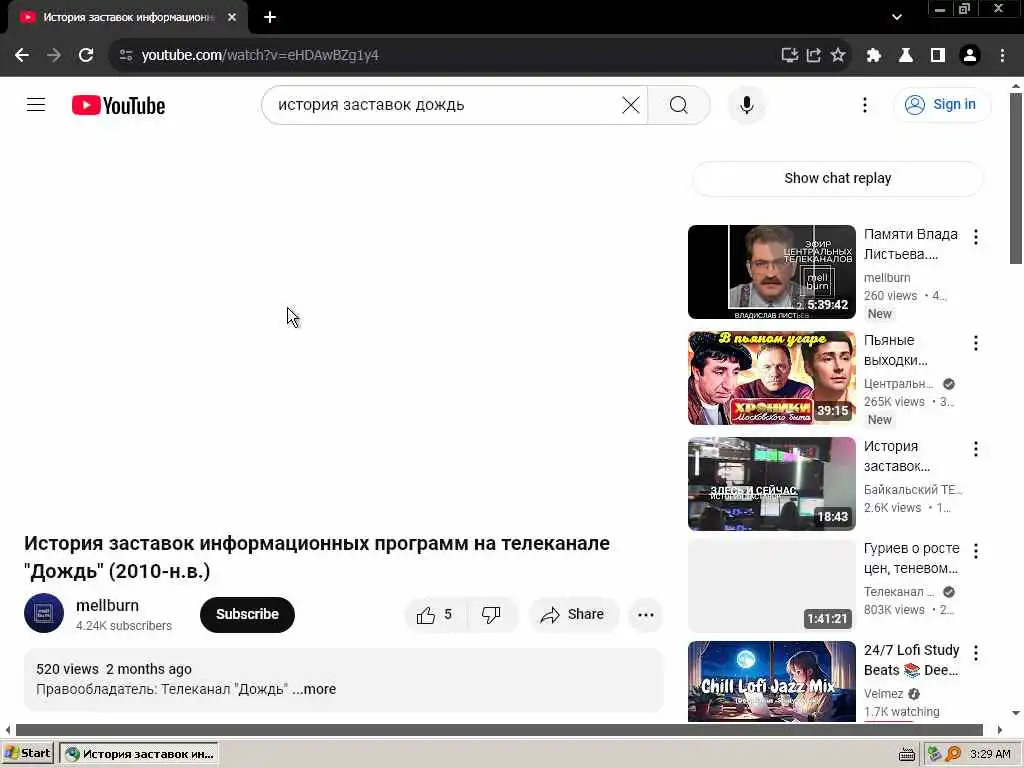Select the История заставок taskbar button
Screen dimensions: 1024x768
[139, 754]
